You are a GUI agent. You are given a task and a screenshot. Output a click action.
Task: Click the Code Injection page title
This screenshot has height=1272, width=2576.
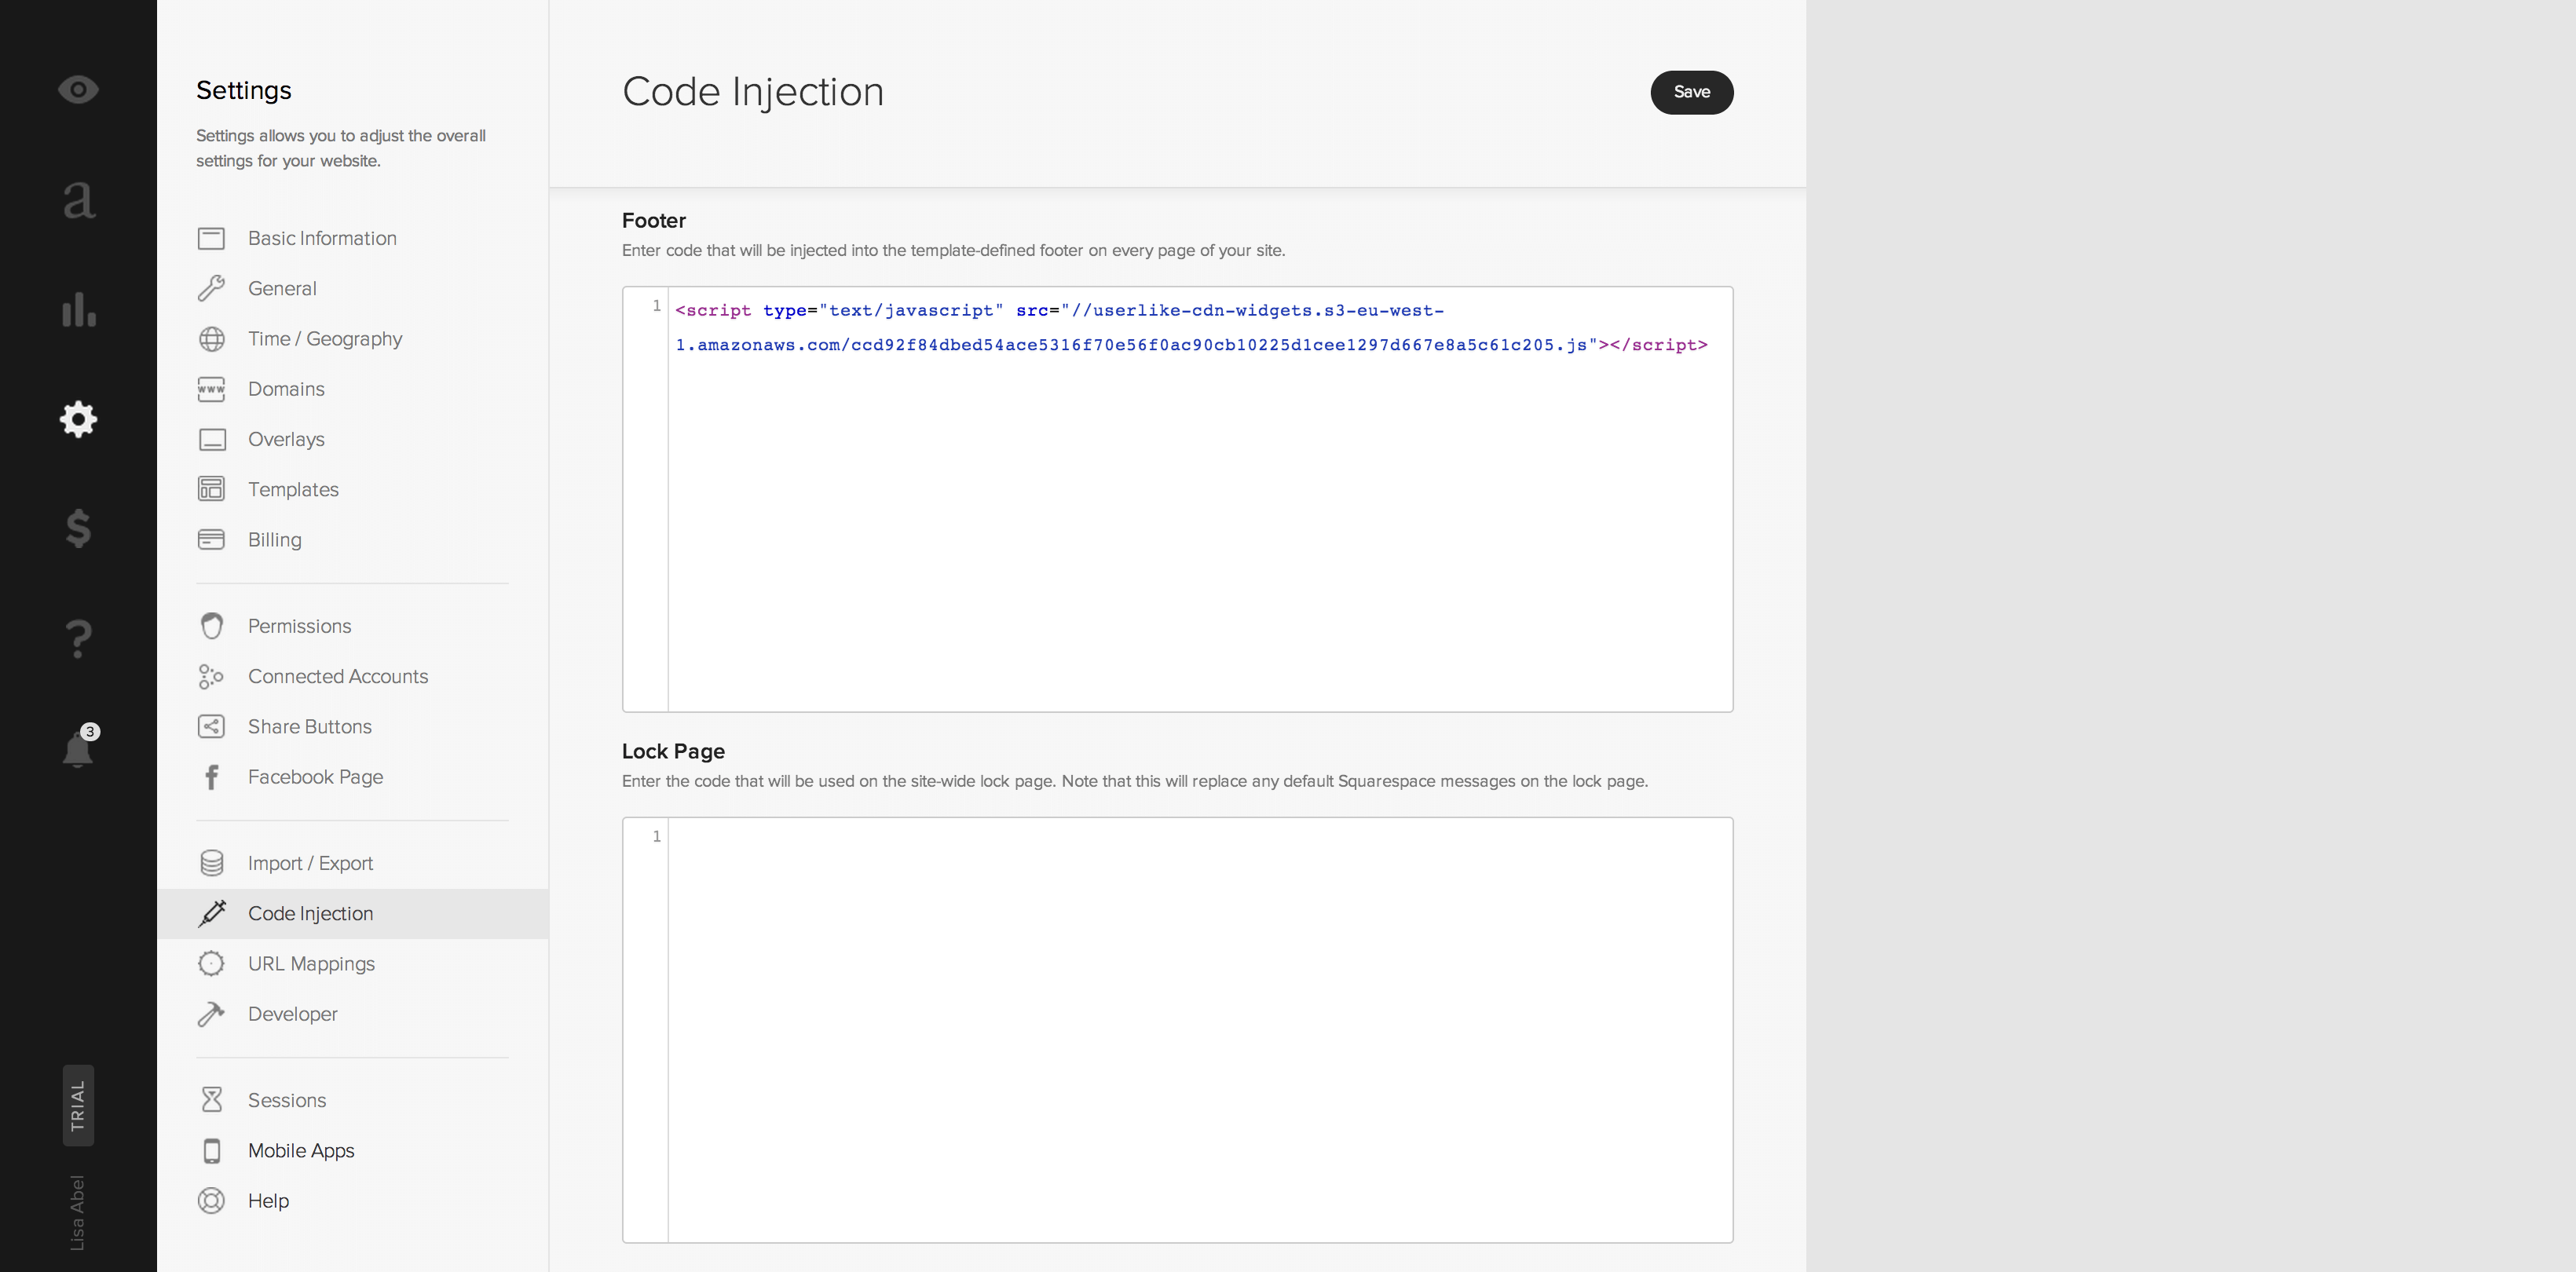(753, 92)
